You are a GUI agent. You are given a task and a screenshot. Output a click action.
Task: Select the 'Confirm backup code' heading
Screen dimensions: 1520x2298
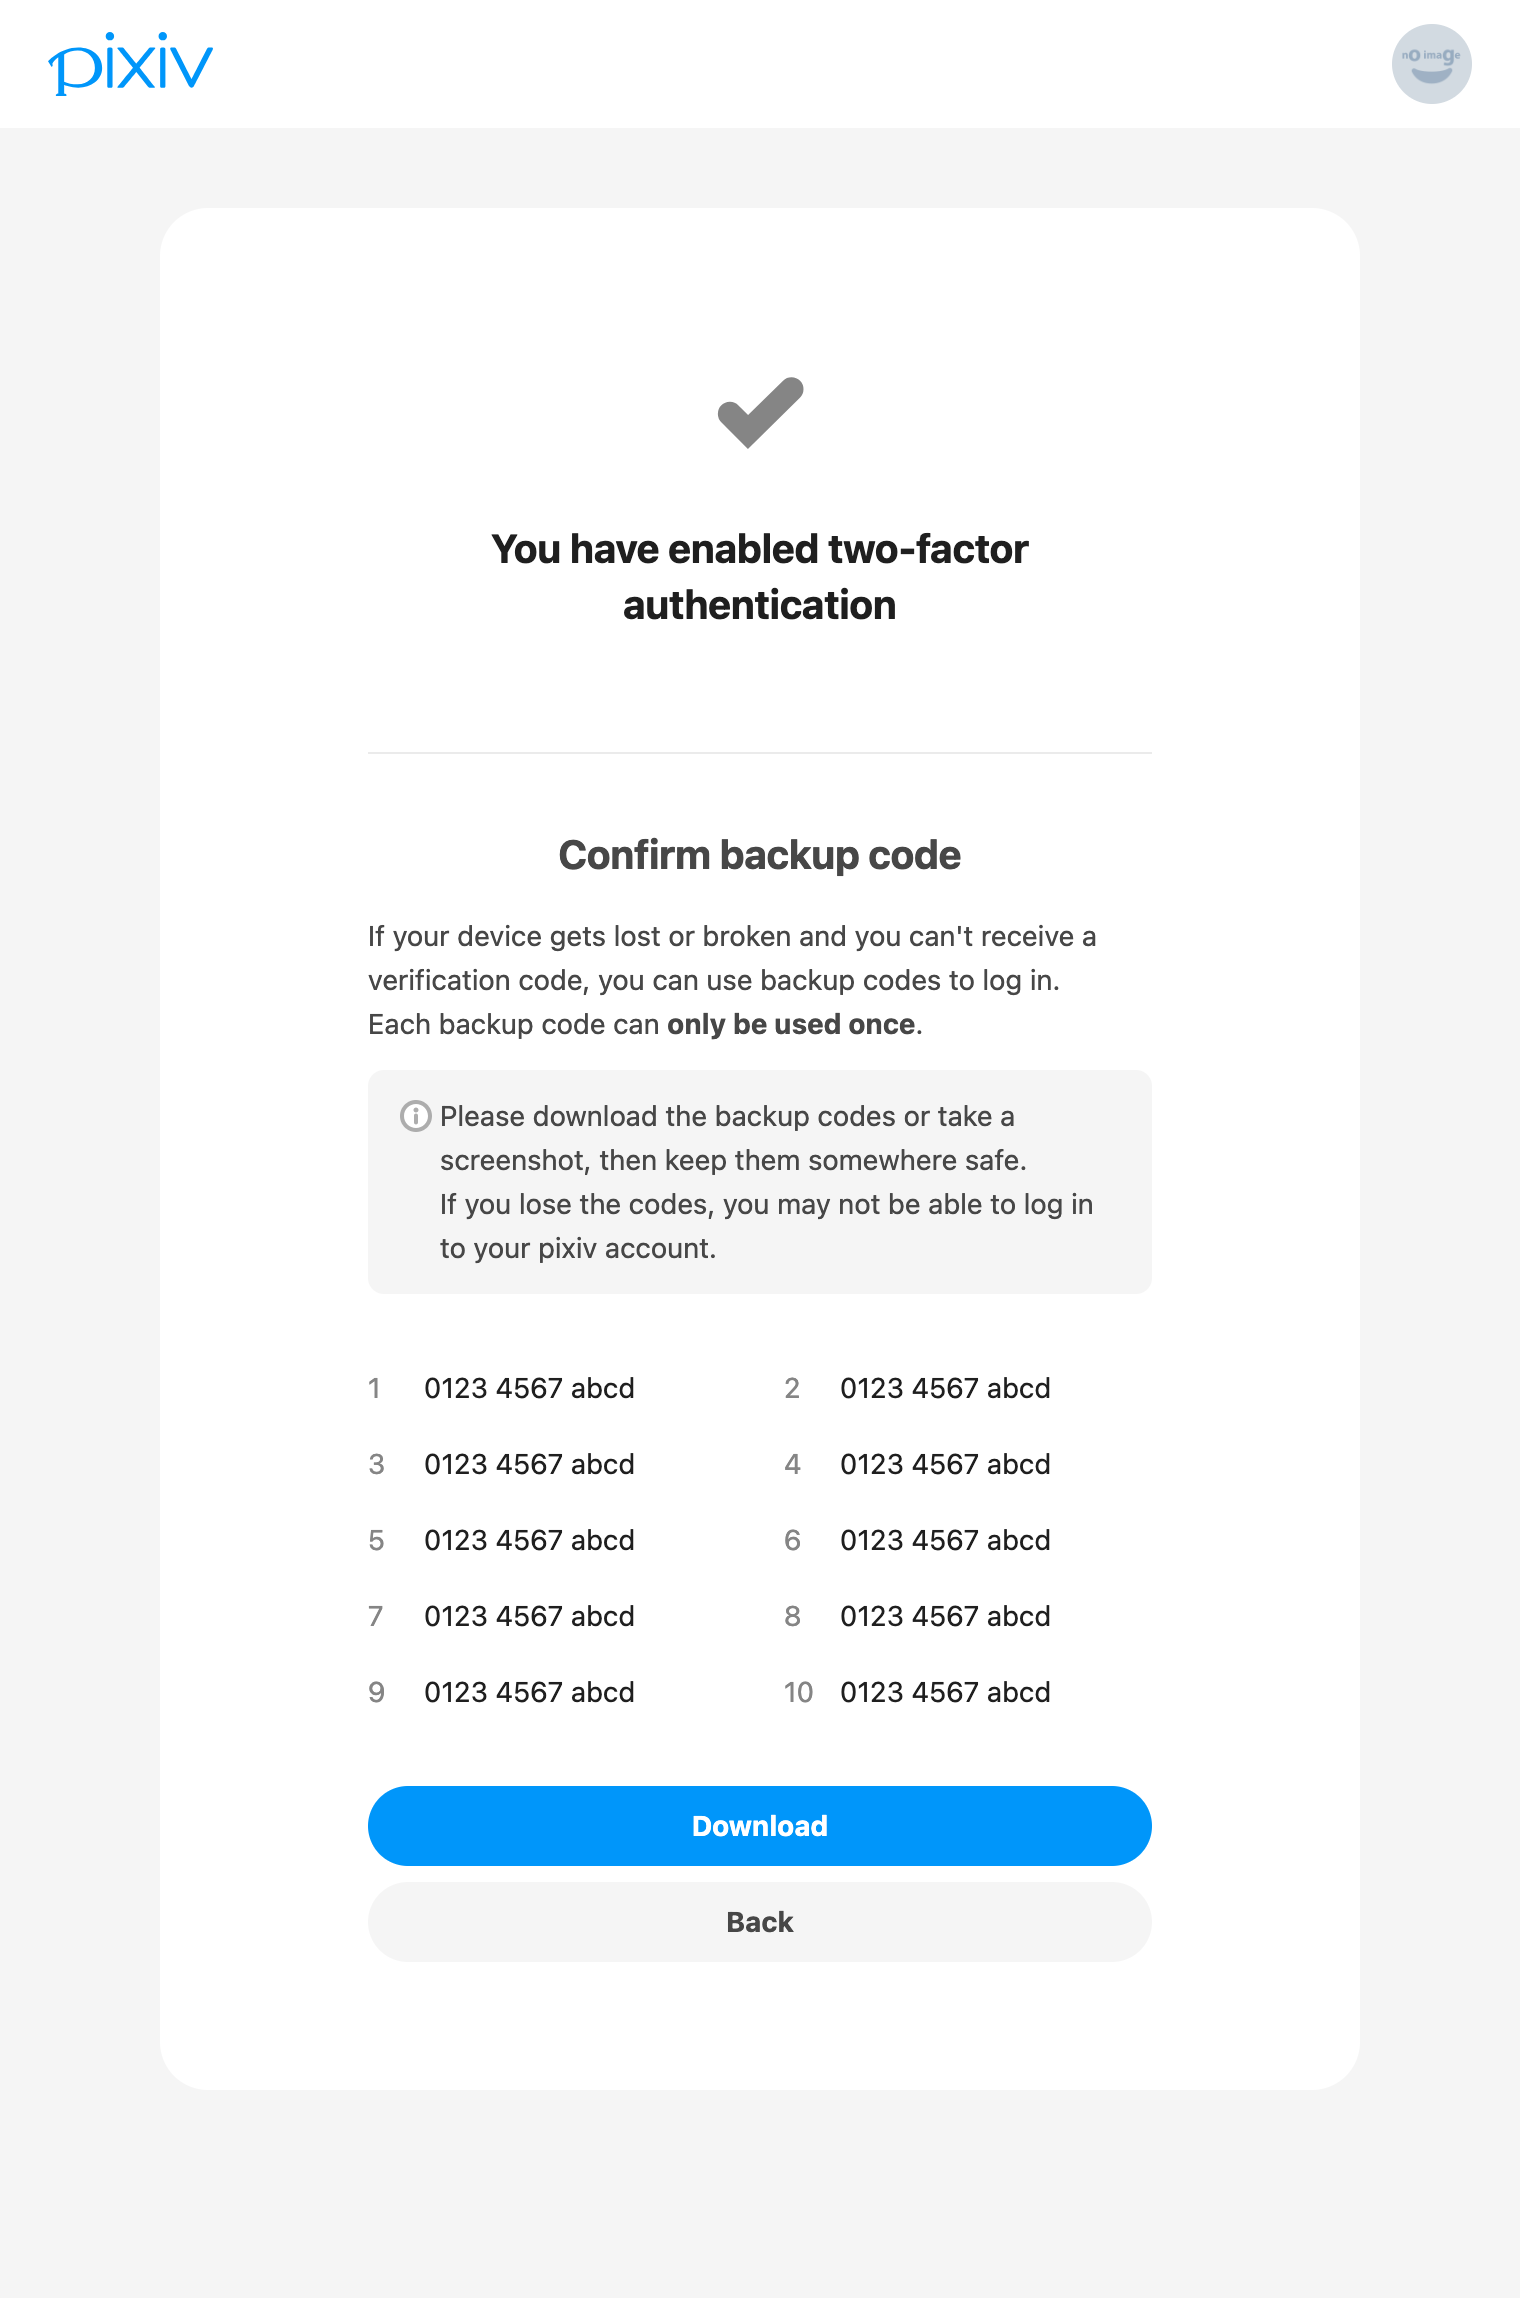(759, 855)
